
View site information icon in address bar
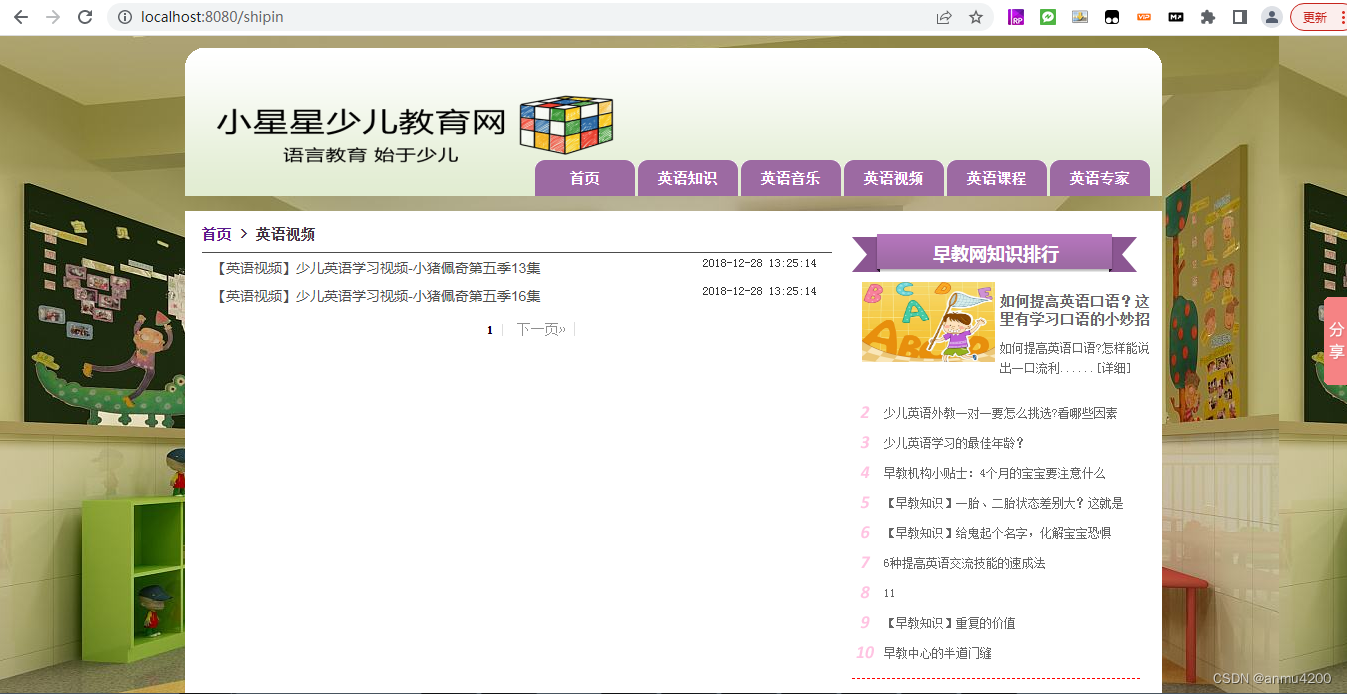tap(125, 17)
